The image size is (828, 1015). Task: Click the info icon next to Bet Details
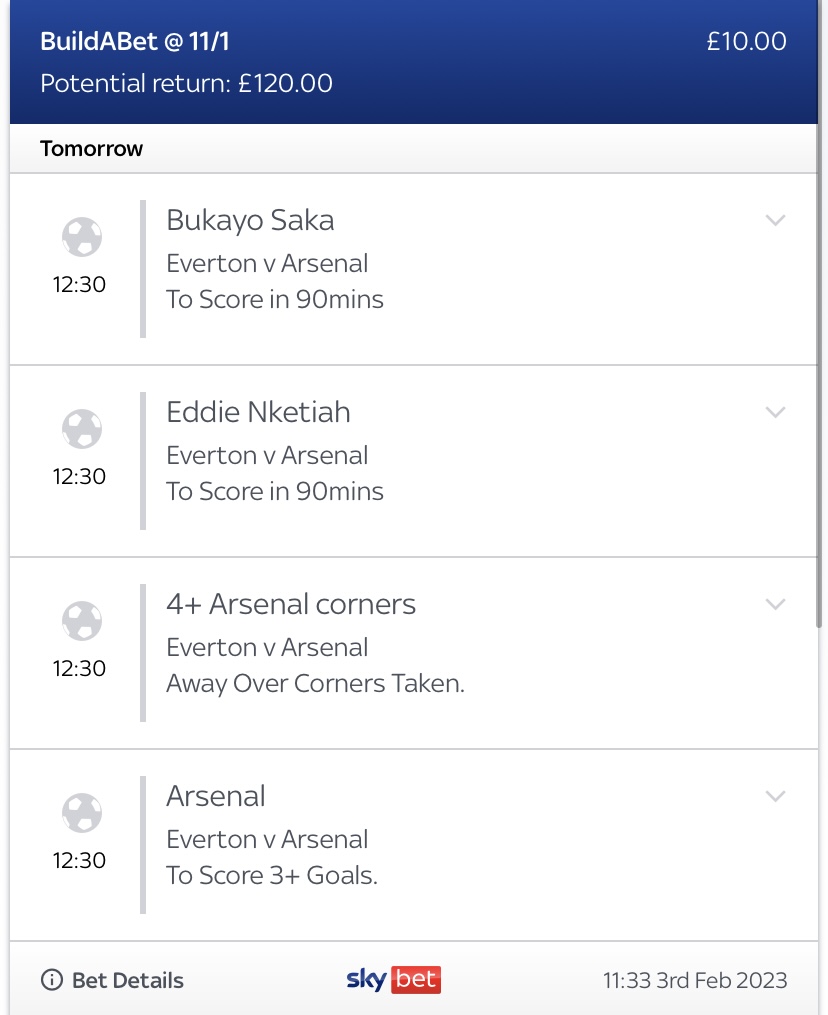pyautogui.click(x=52, y=980)
